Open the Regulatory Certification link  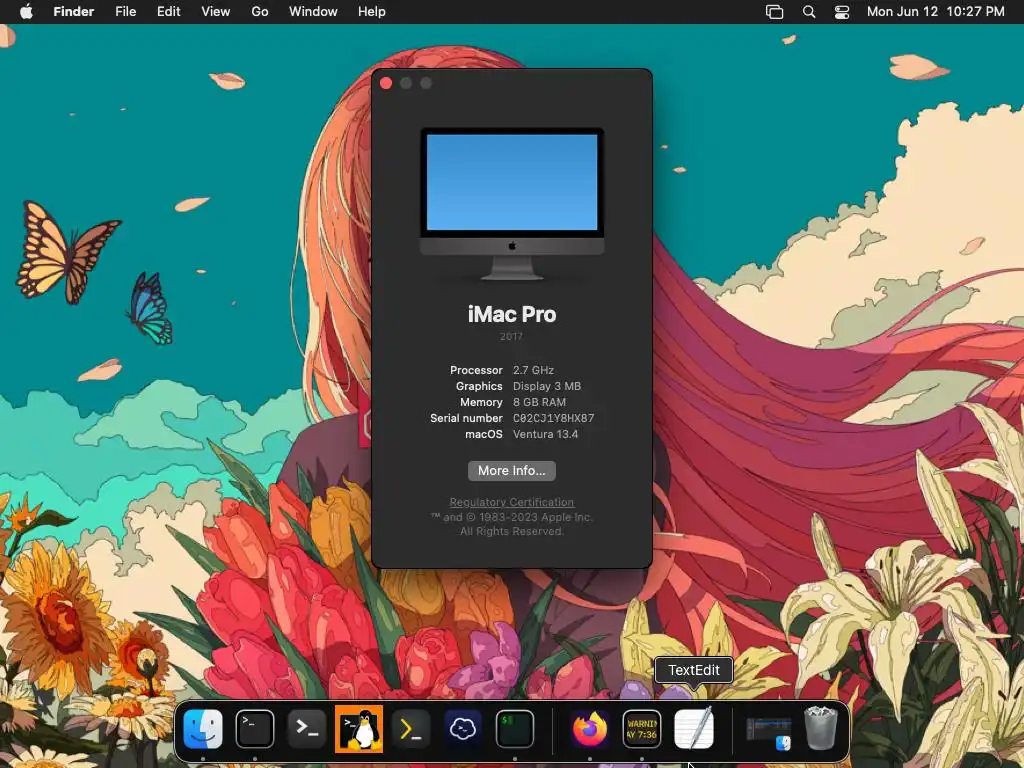point(512,502)
